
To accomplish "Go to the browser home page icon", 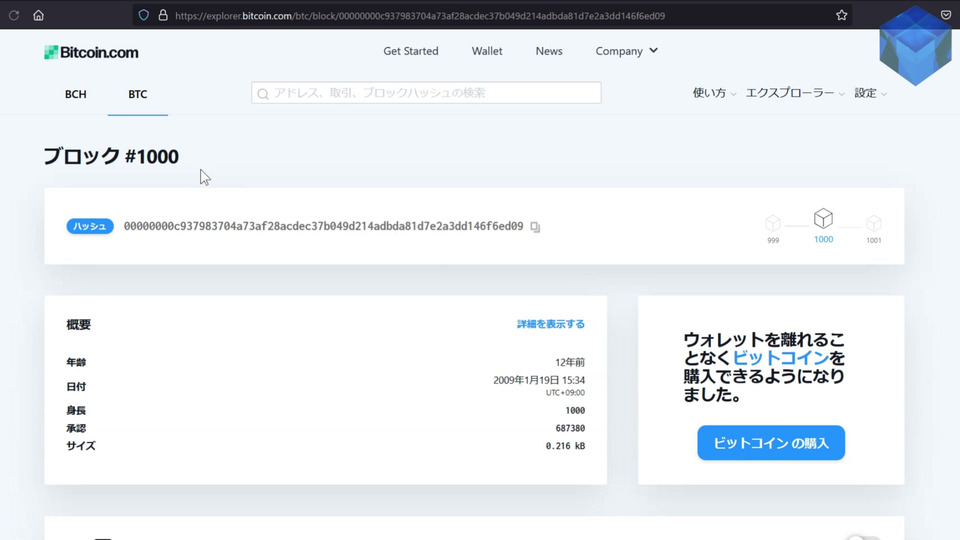I will 39,15.
